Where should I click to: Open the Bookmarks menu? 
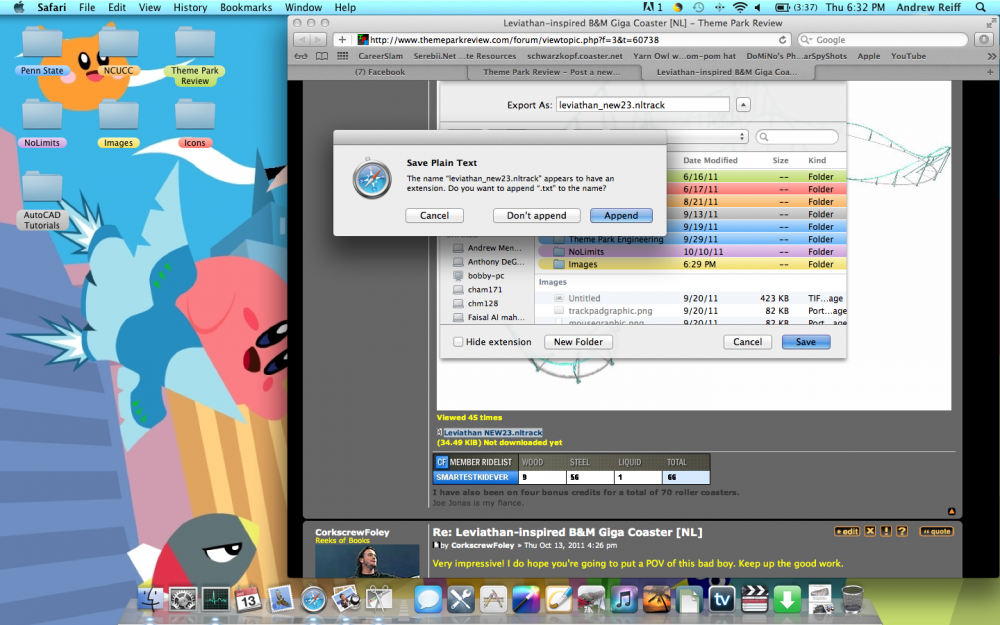[x=244, y=7]
